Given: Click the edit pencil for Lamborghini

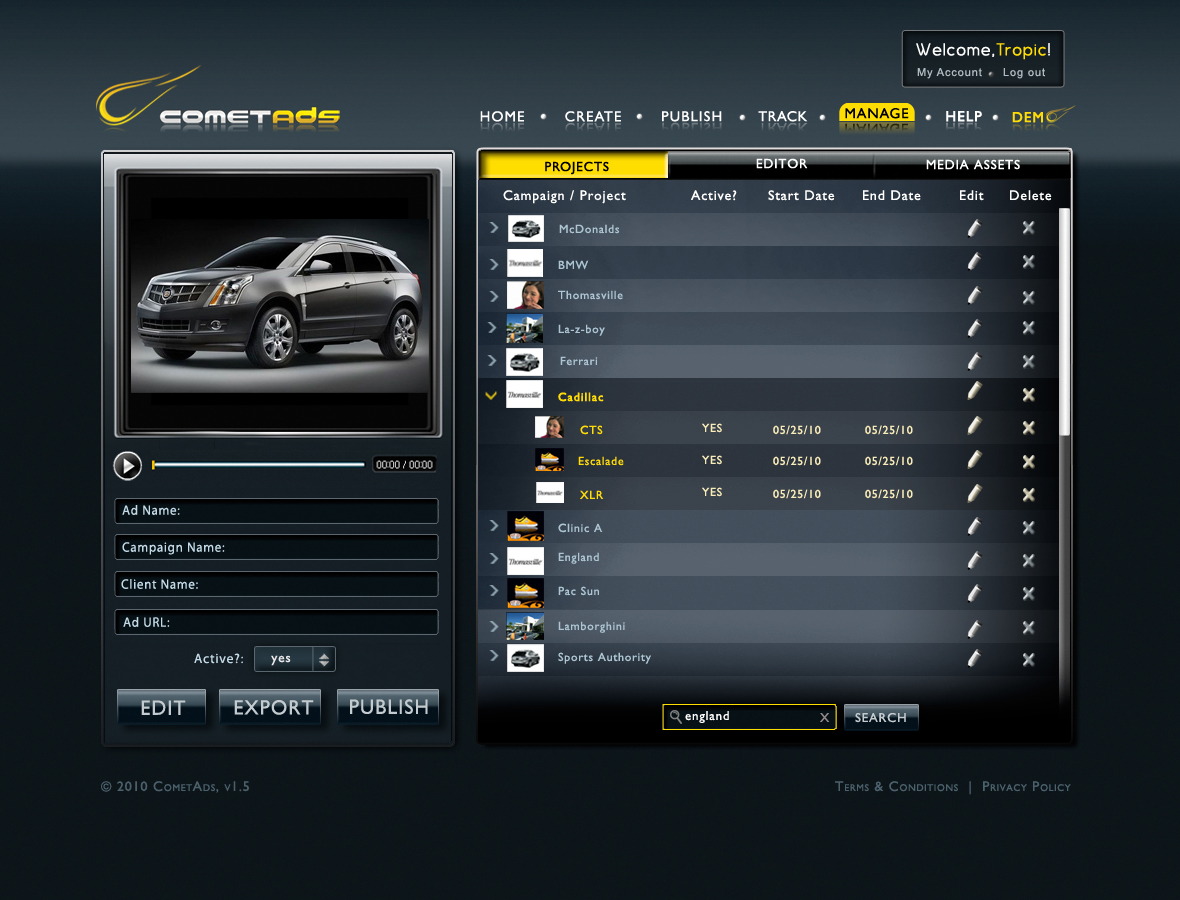Looking at the screenshot, I should coord(974,628).
